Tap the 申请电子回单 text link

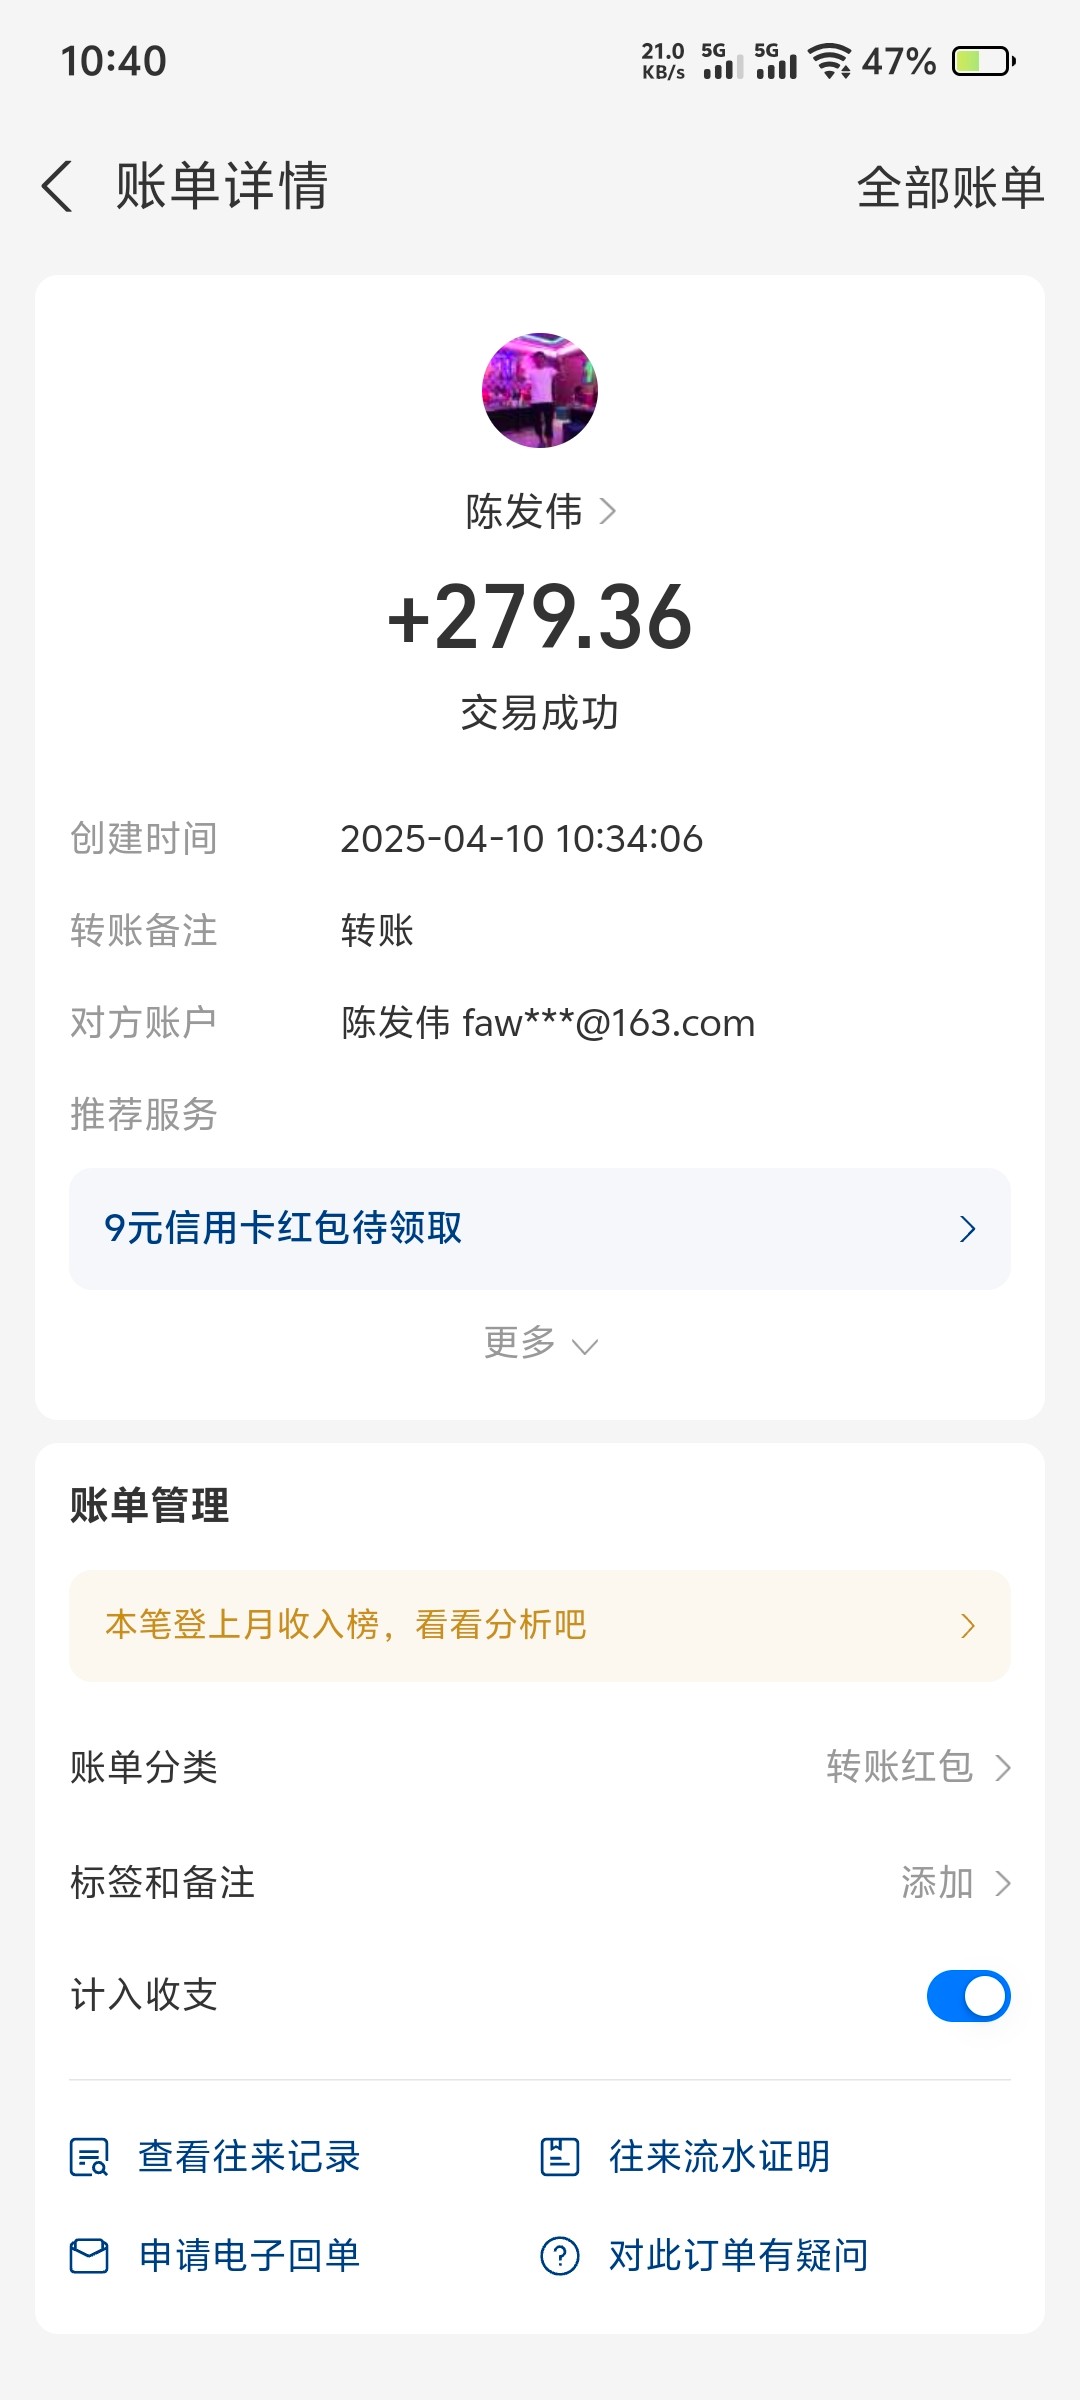pyautogui.click(x=249, y=2257)
